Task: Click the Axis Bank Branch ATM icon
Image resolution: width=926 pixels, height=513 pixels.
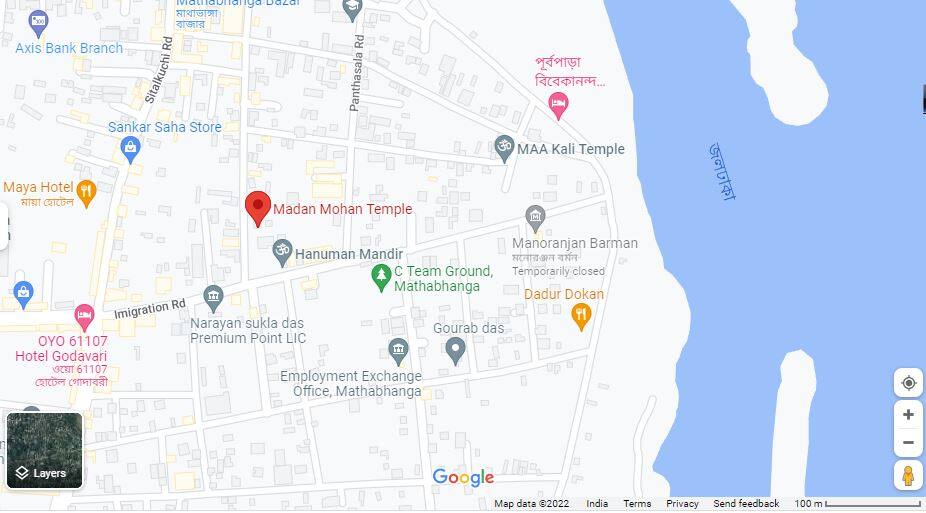Action: (x=38, y=24)
